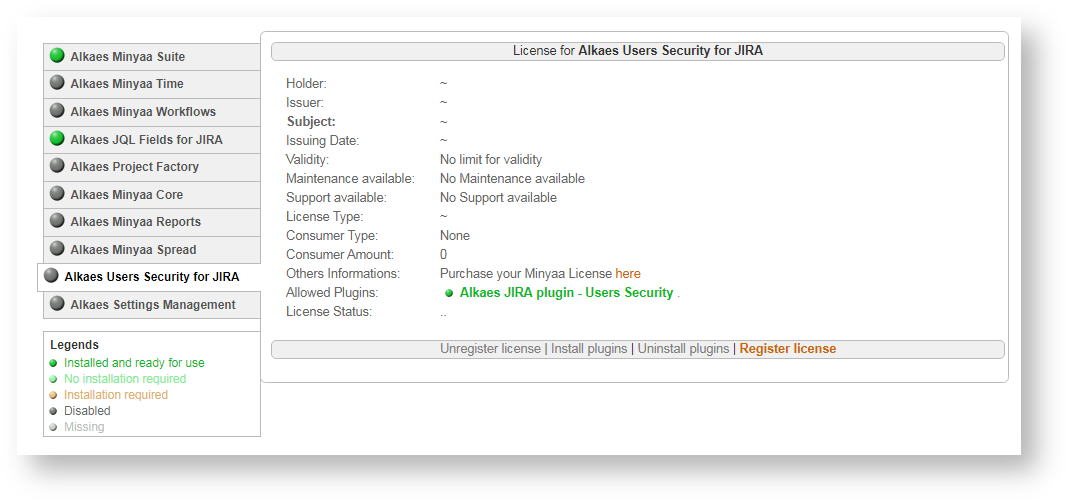
Task: Click the gray status icon of Alkaes Minyaa Core
Action: (x=57, y=194)
